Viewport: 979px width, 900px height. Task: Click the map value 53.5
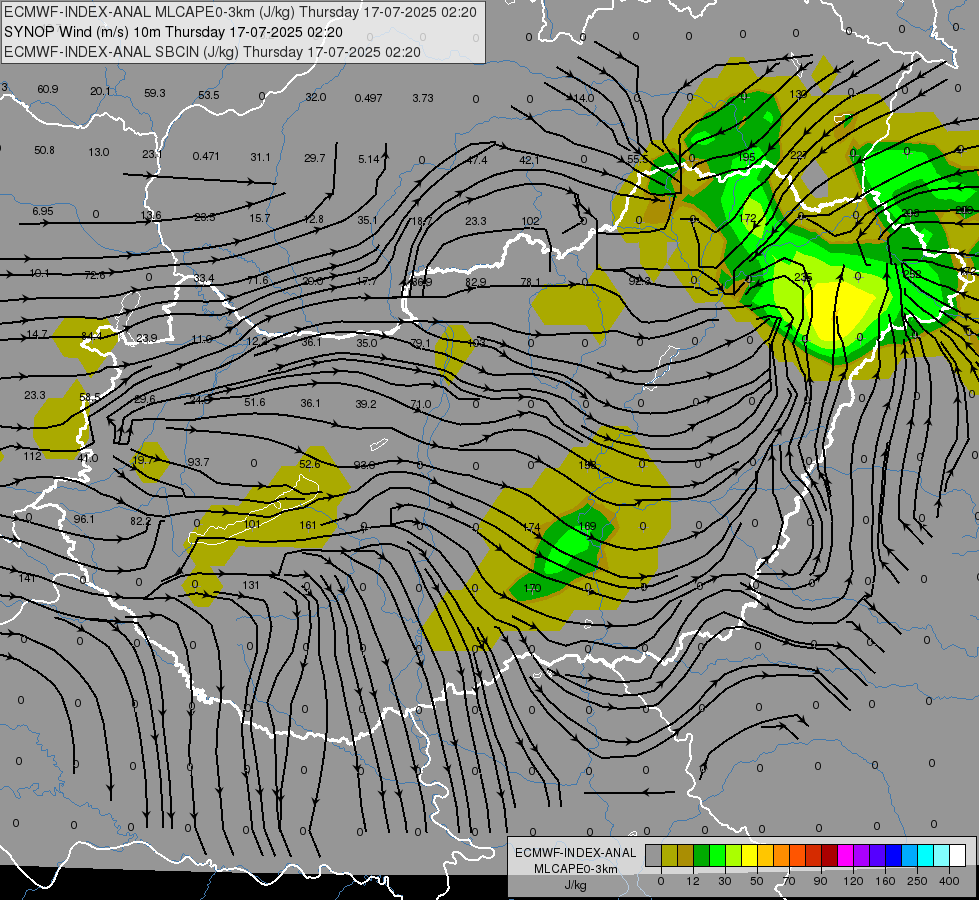209,95
